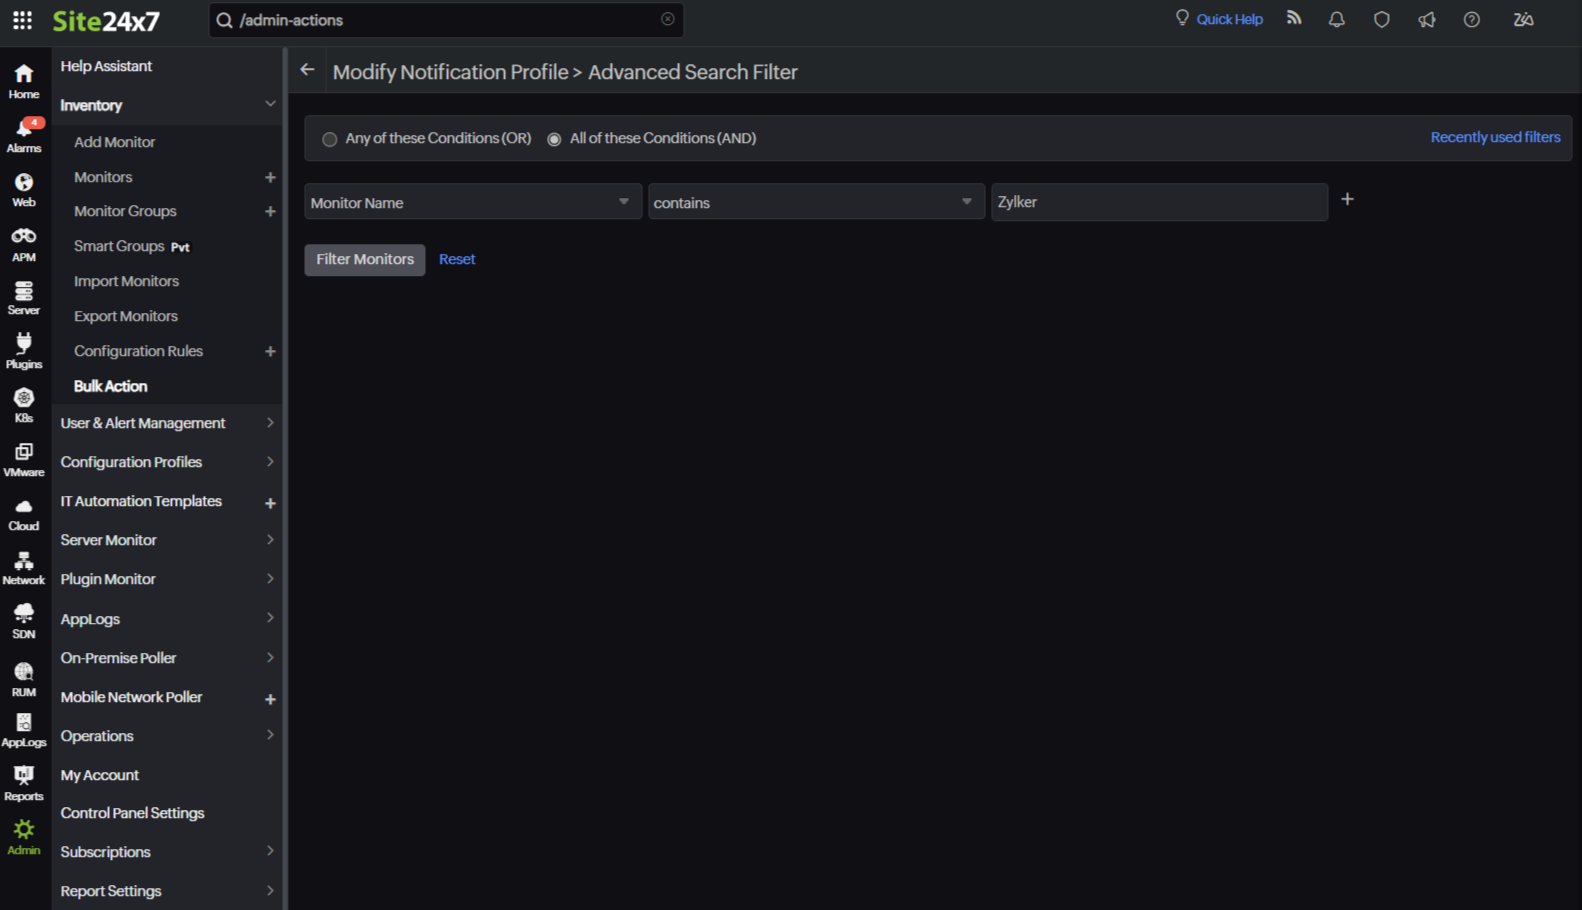Open the Network icon in sidebar

[x=24, y=567]
